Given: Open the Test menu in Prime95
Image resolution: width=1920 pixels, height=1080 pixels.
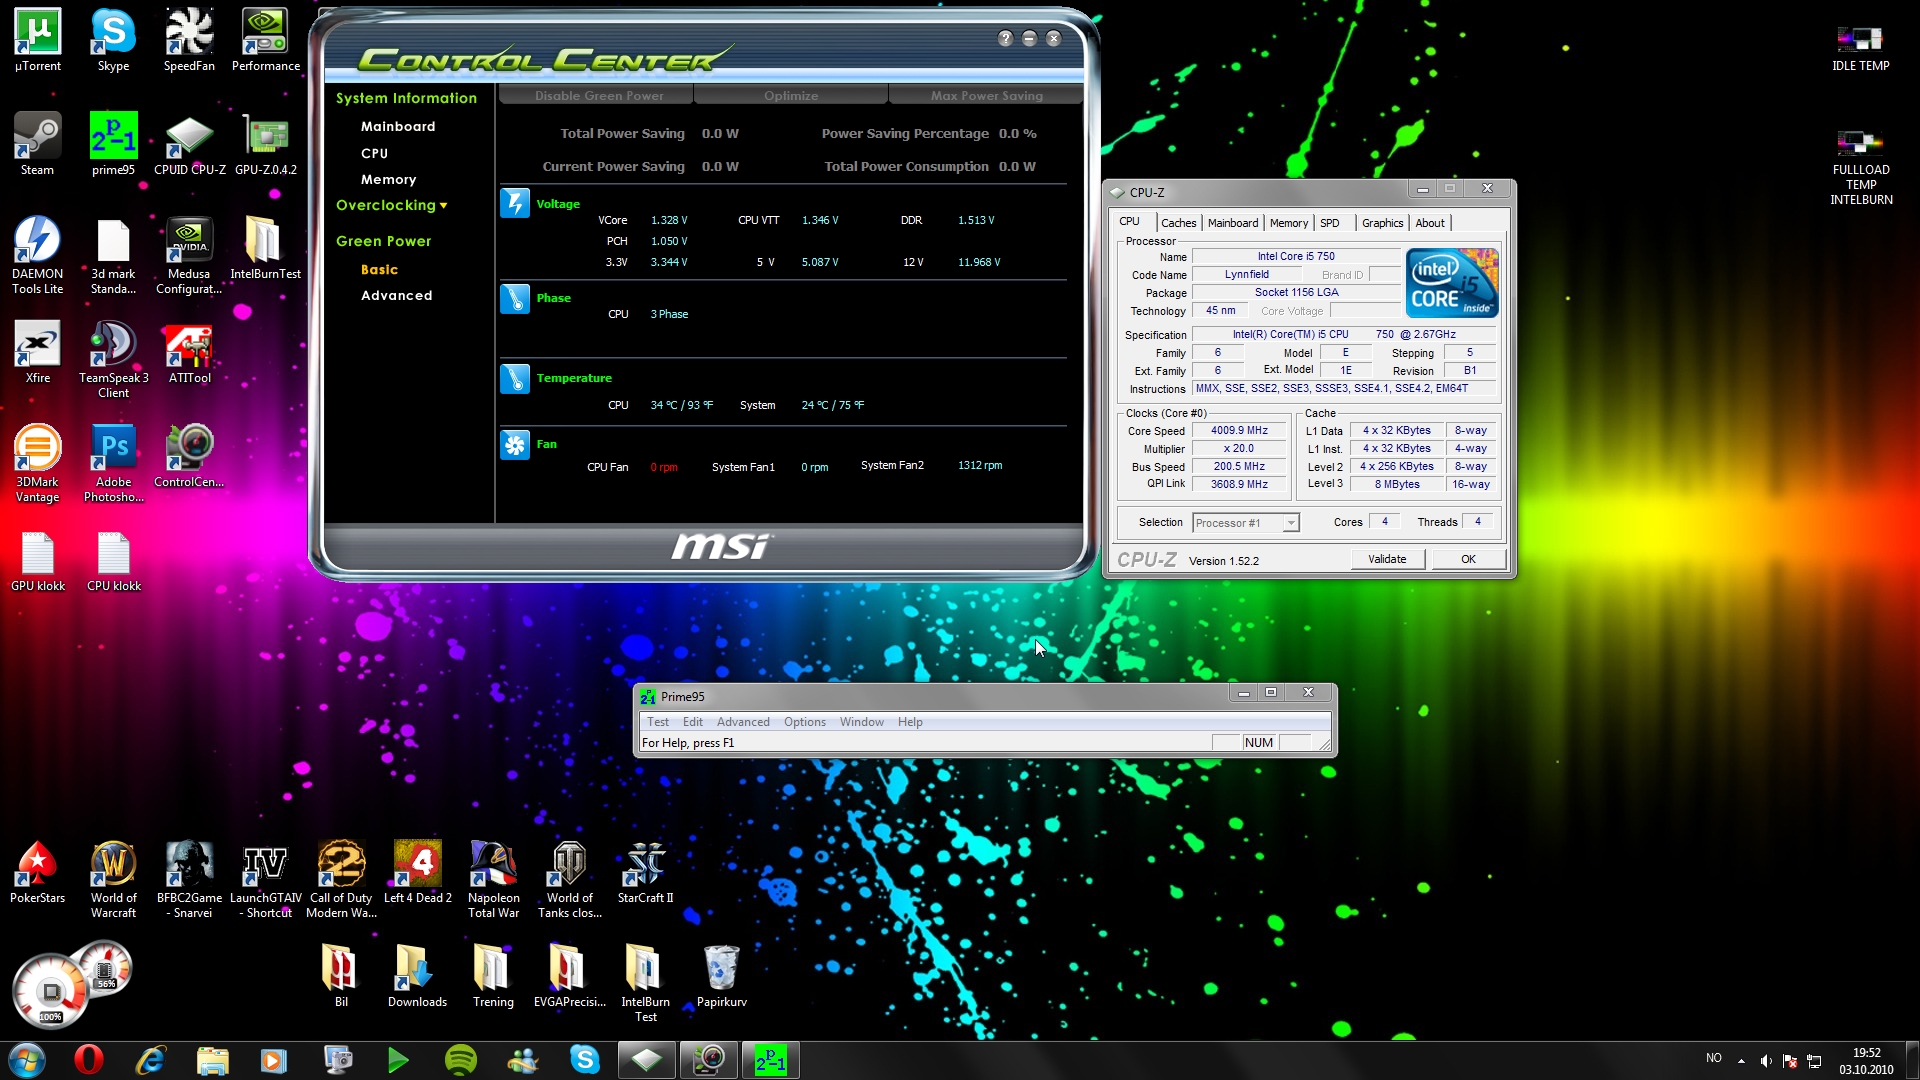Looking at the screenshot, I should coord(657,722).
